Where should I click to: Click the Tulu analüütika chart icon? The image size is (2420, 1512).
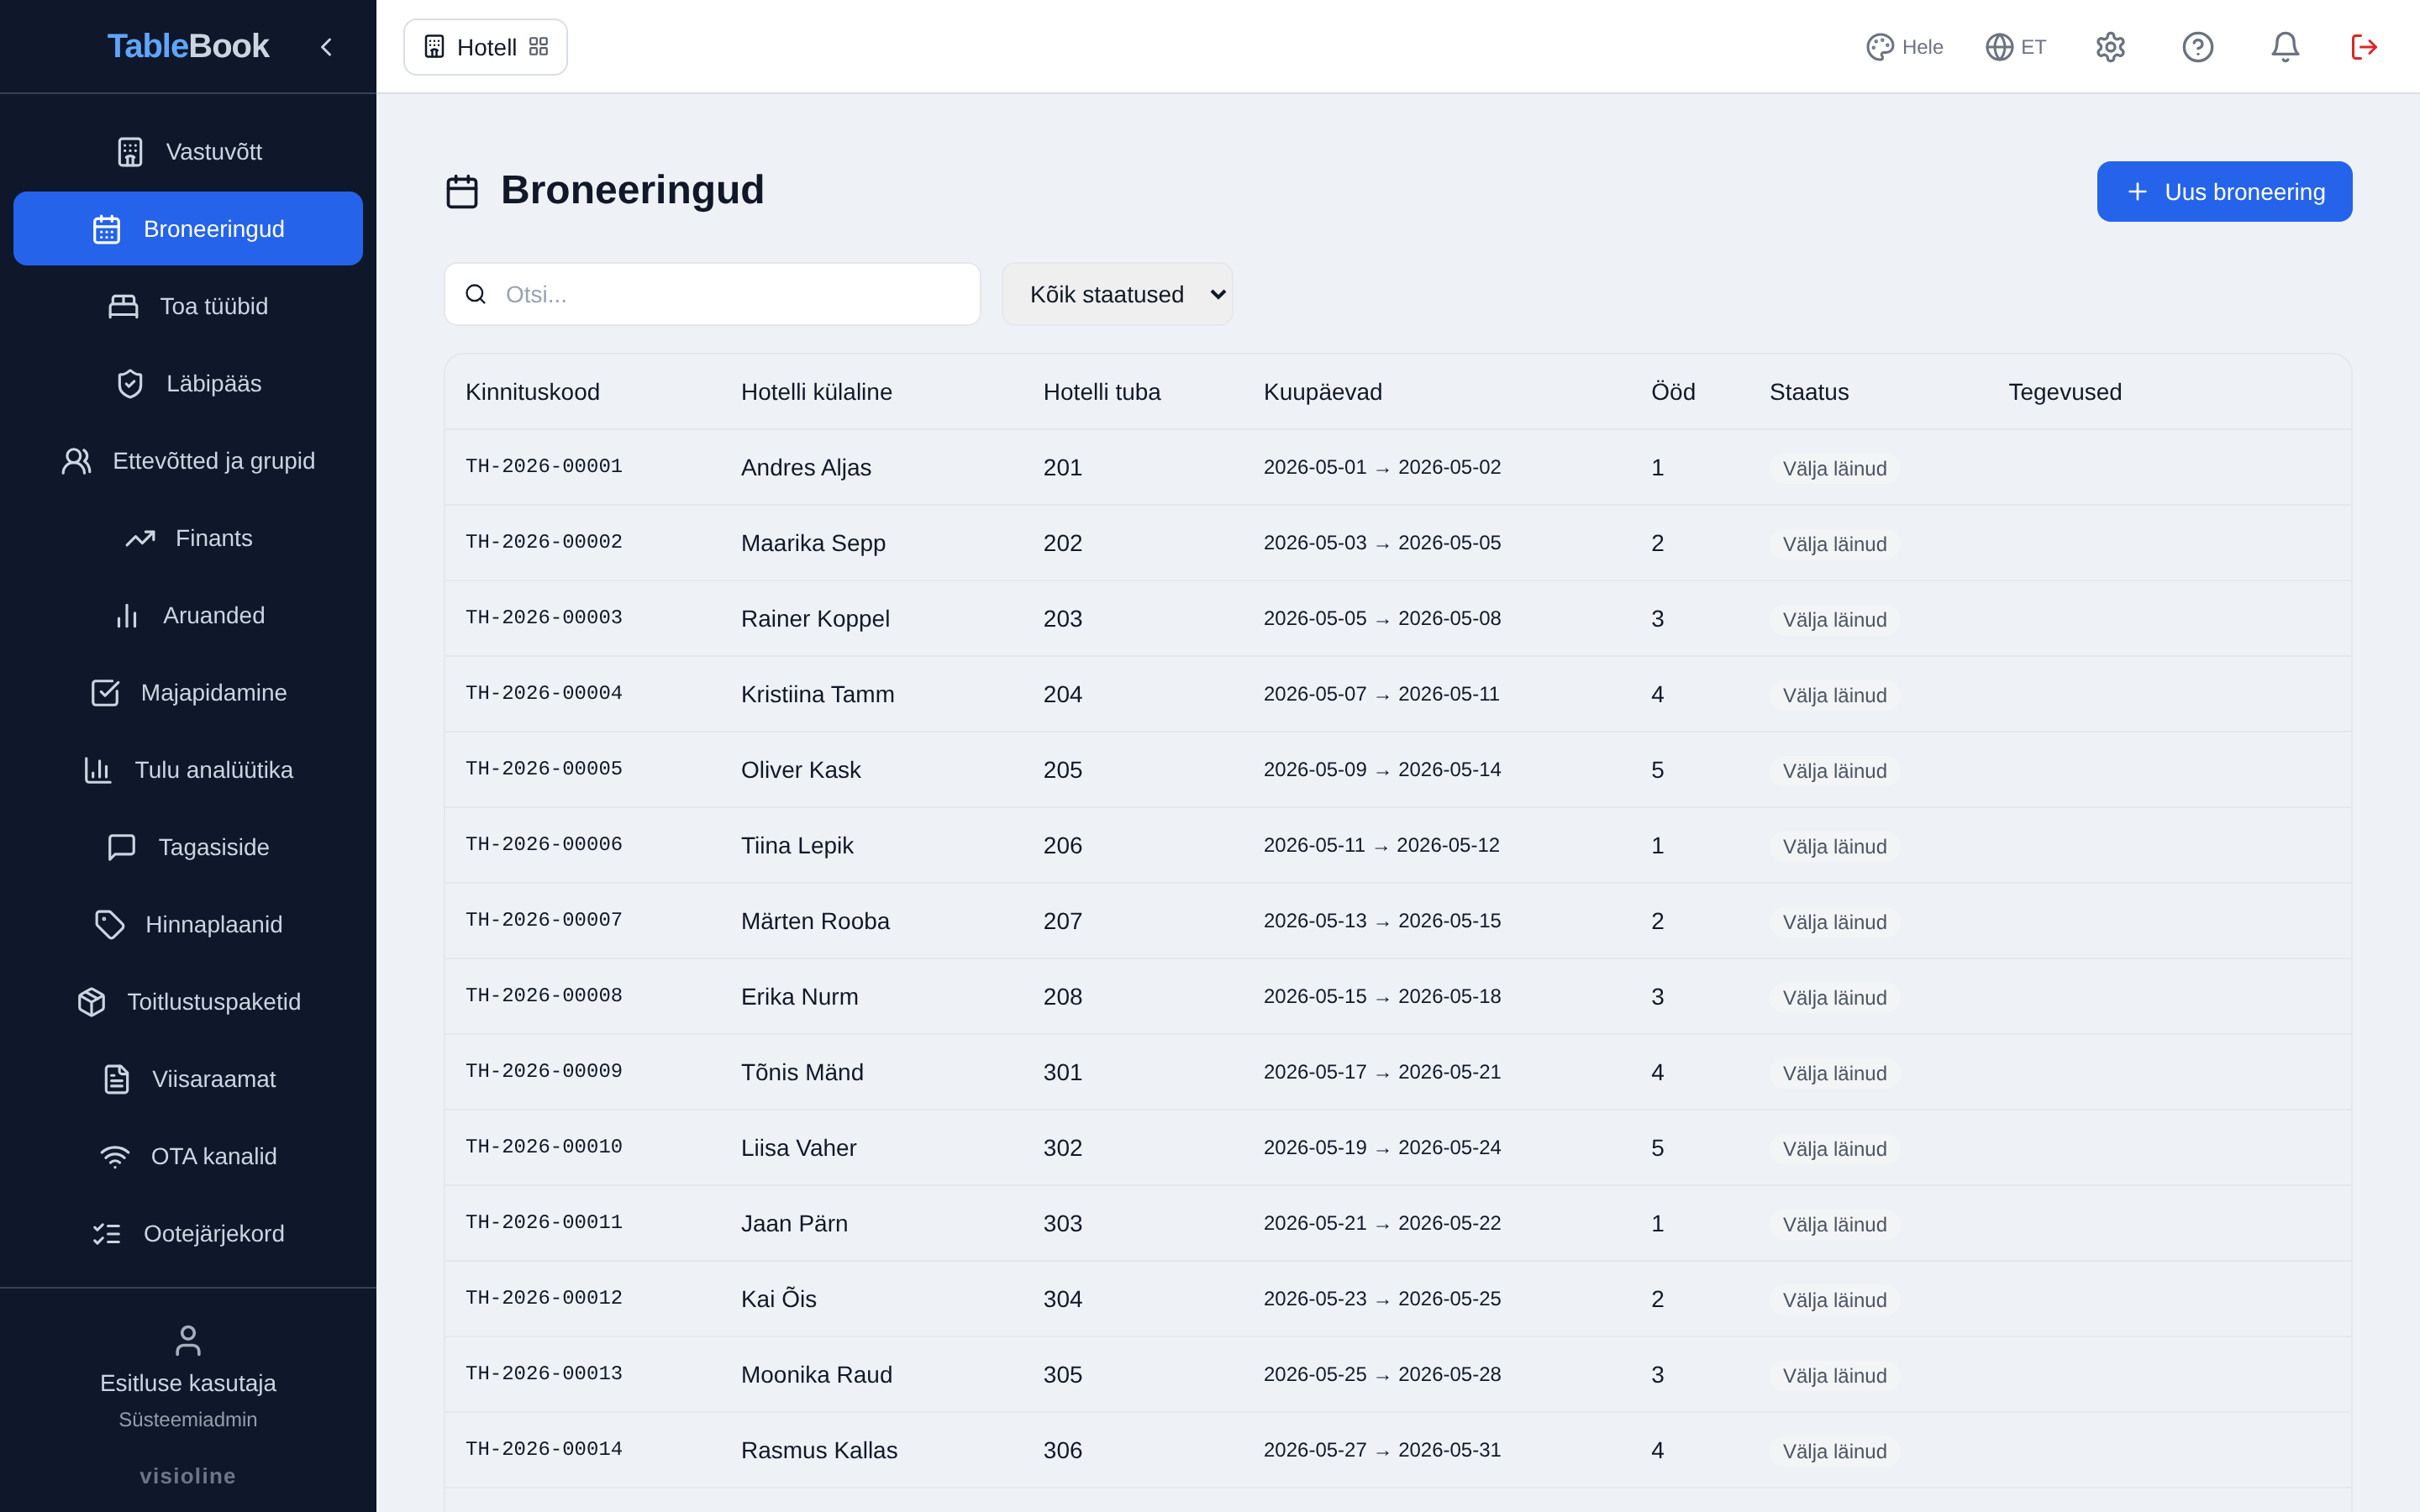[x=98, y=770]
